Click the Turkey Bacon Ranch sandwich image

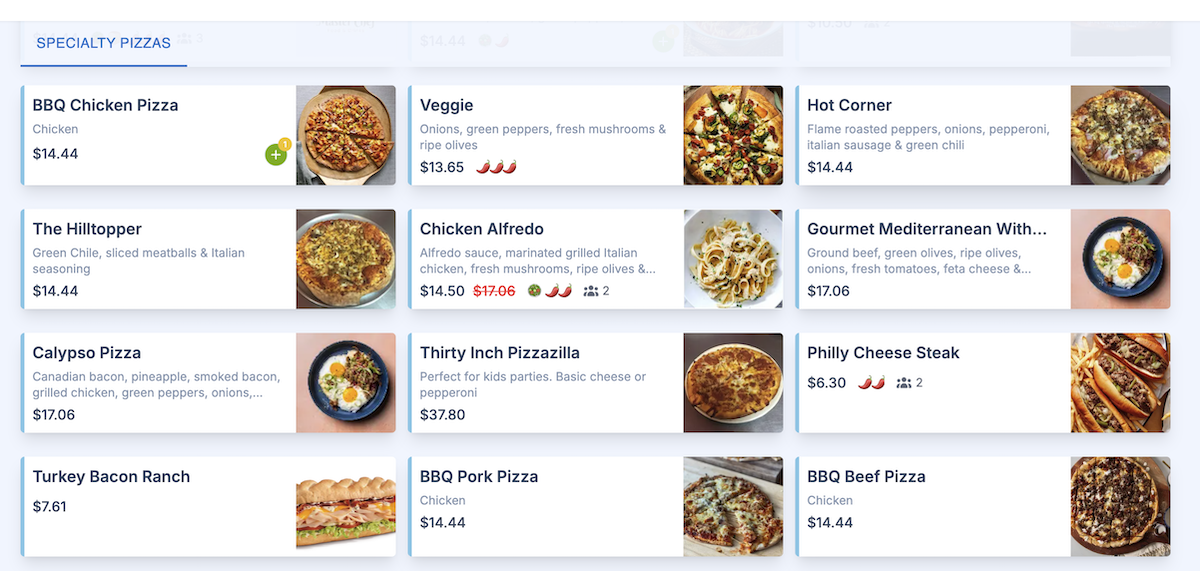[x=346, y=507]
